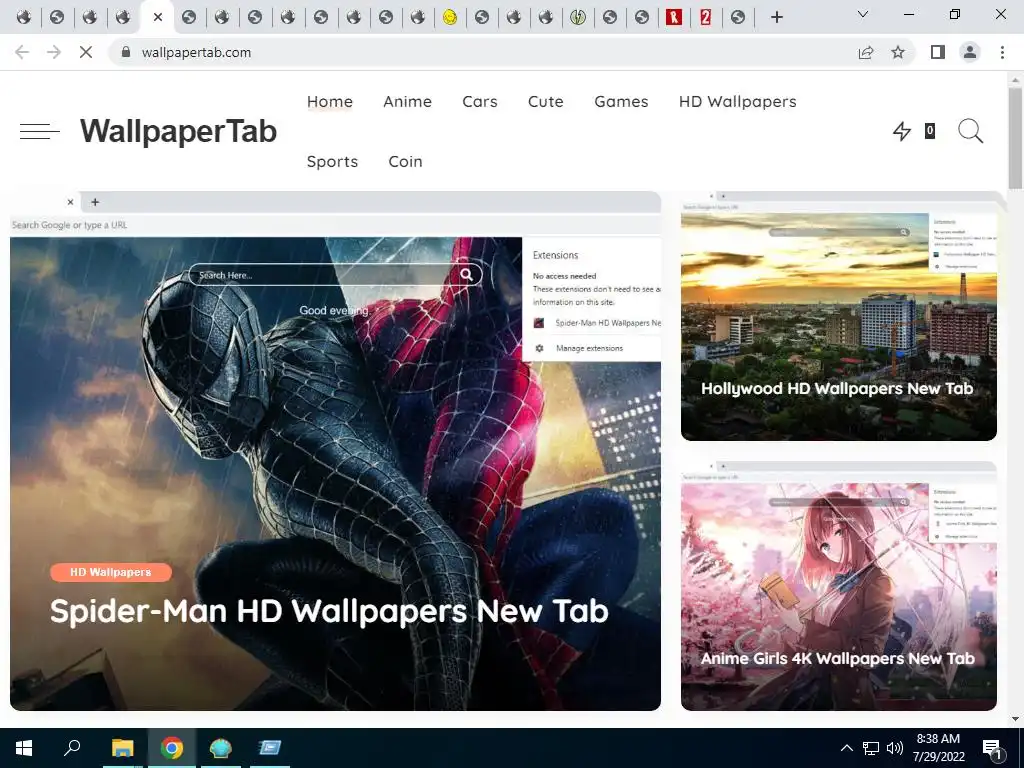
Task: Click the 0 counter badge
Action: pyautogui.click(x=929, y=131)
